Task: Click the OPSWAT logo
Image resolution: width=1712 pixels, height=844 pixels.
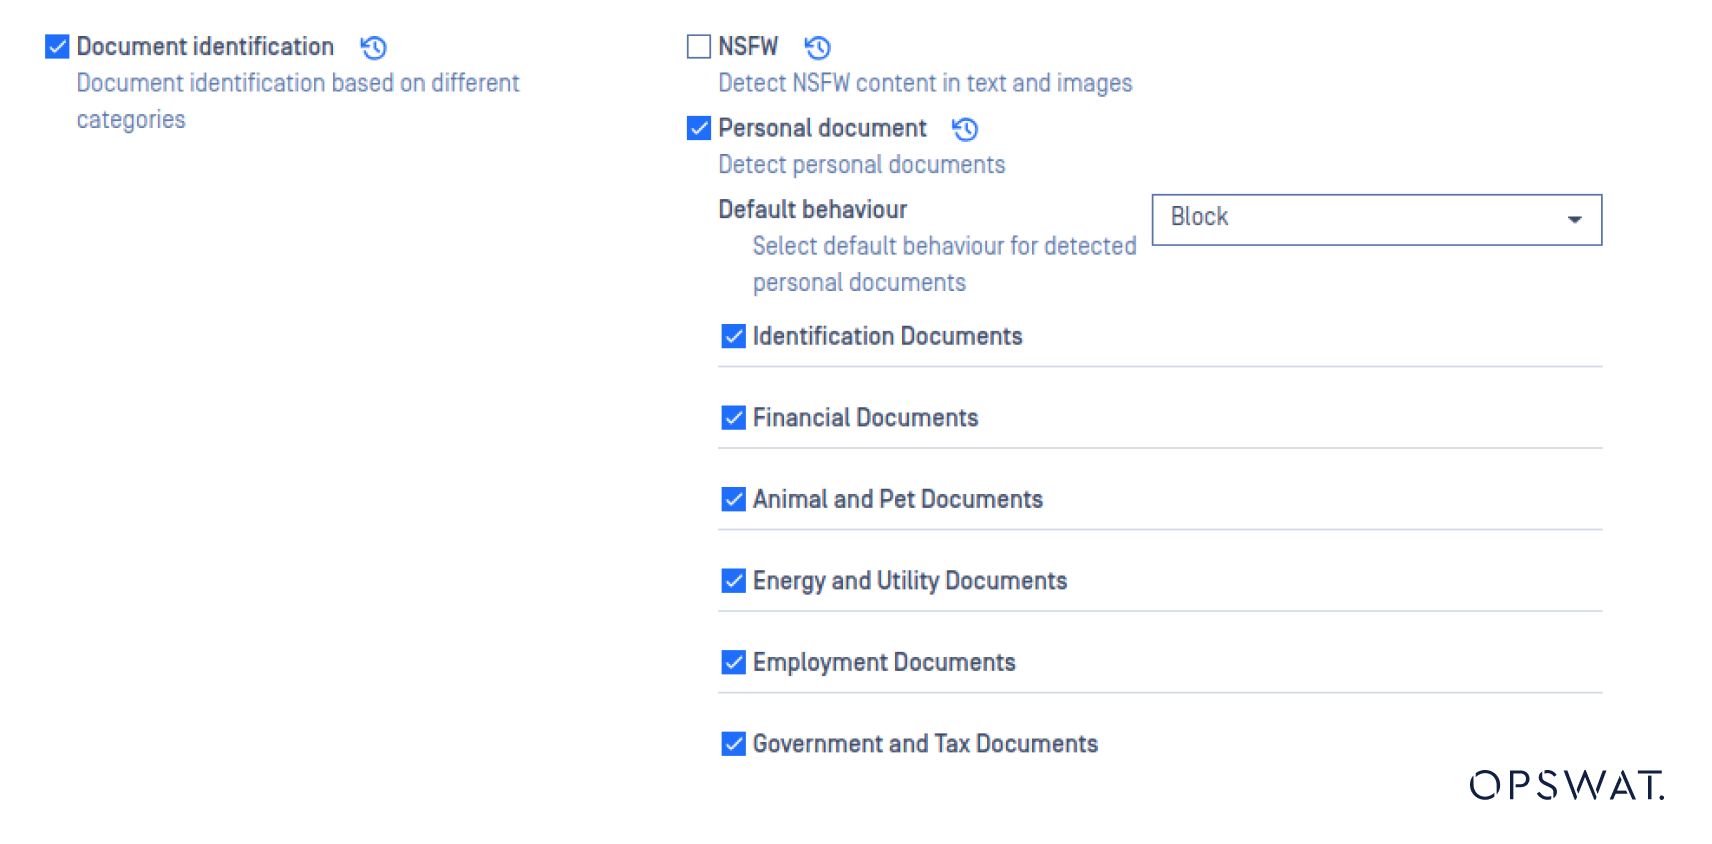Action: (1566, 785)
